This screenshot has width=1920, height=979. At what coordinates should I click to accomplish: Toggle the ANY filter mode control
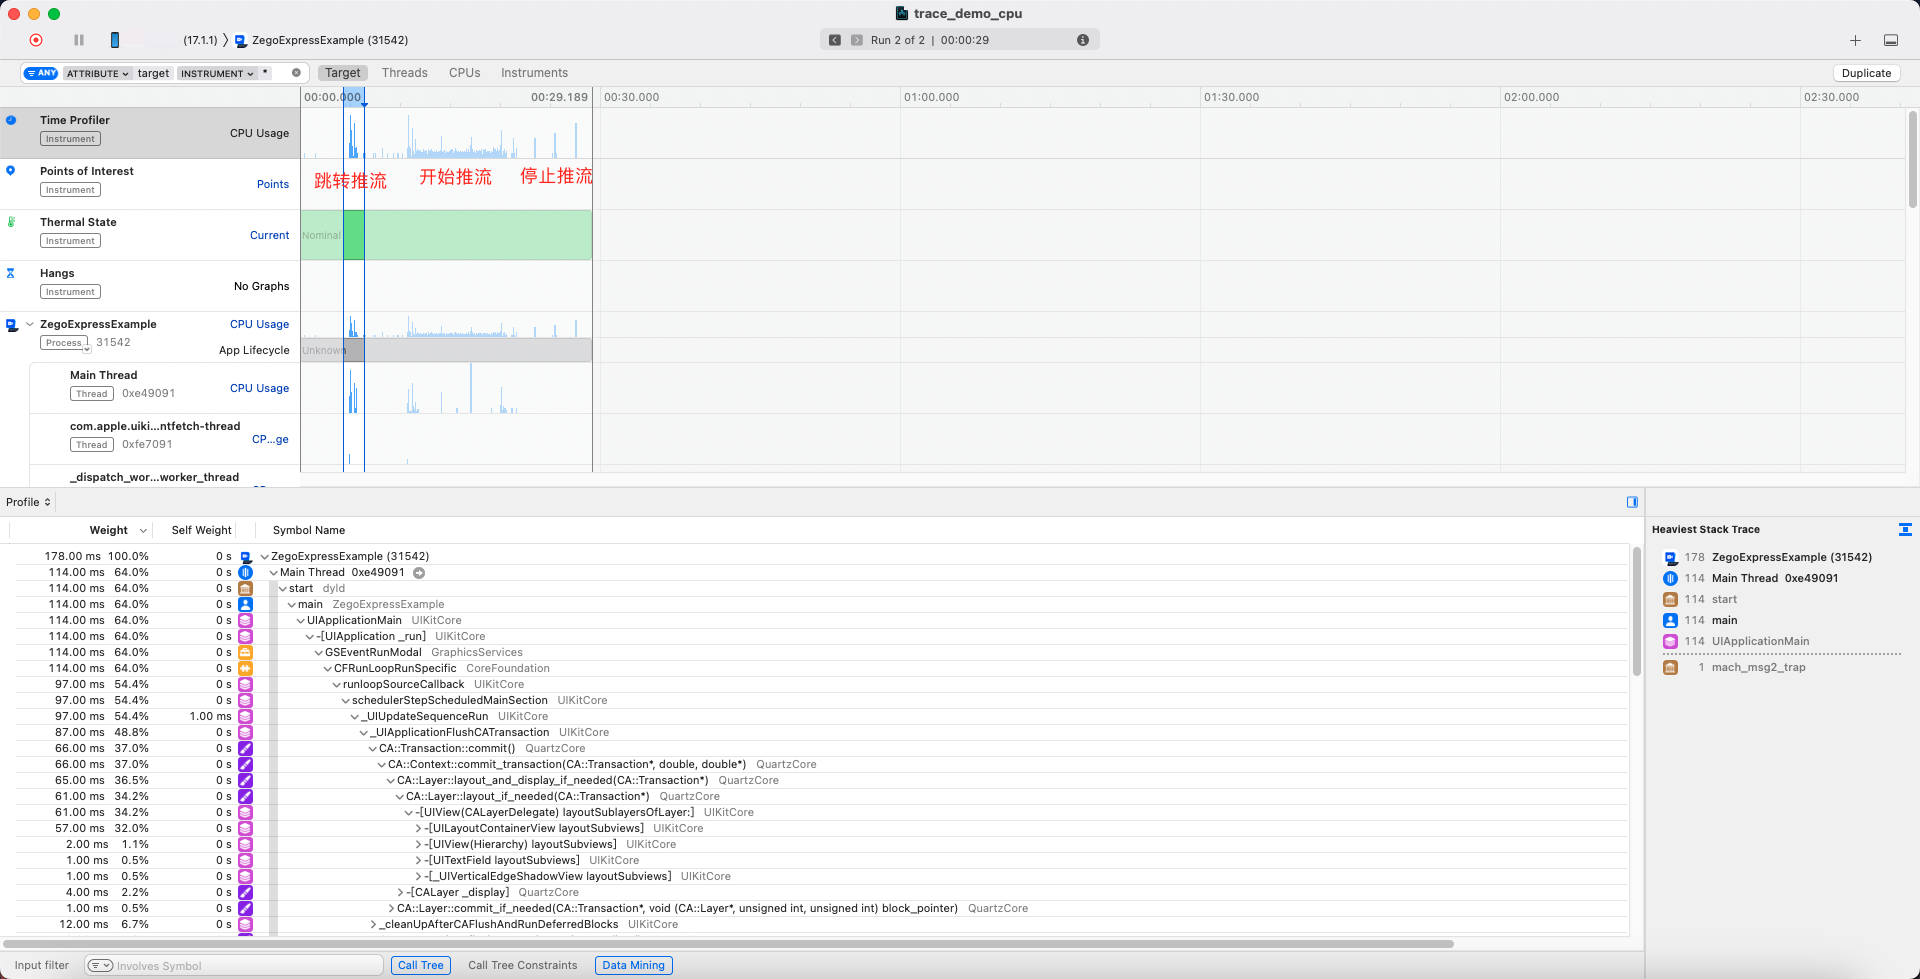[40, 72]
